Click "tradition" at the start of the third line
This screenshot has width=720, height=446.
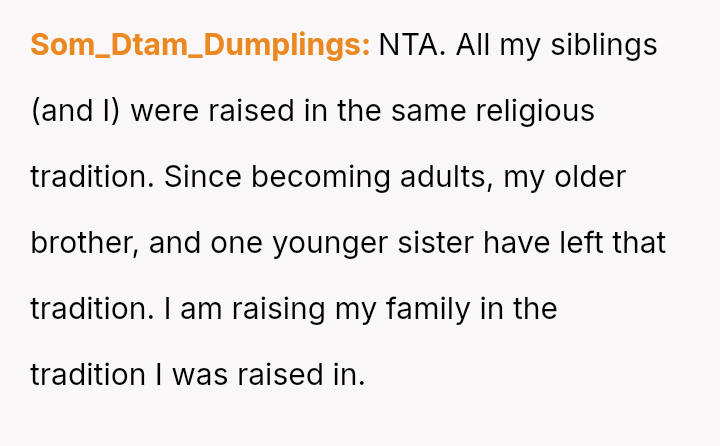[90, 177]
